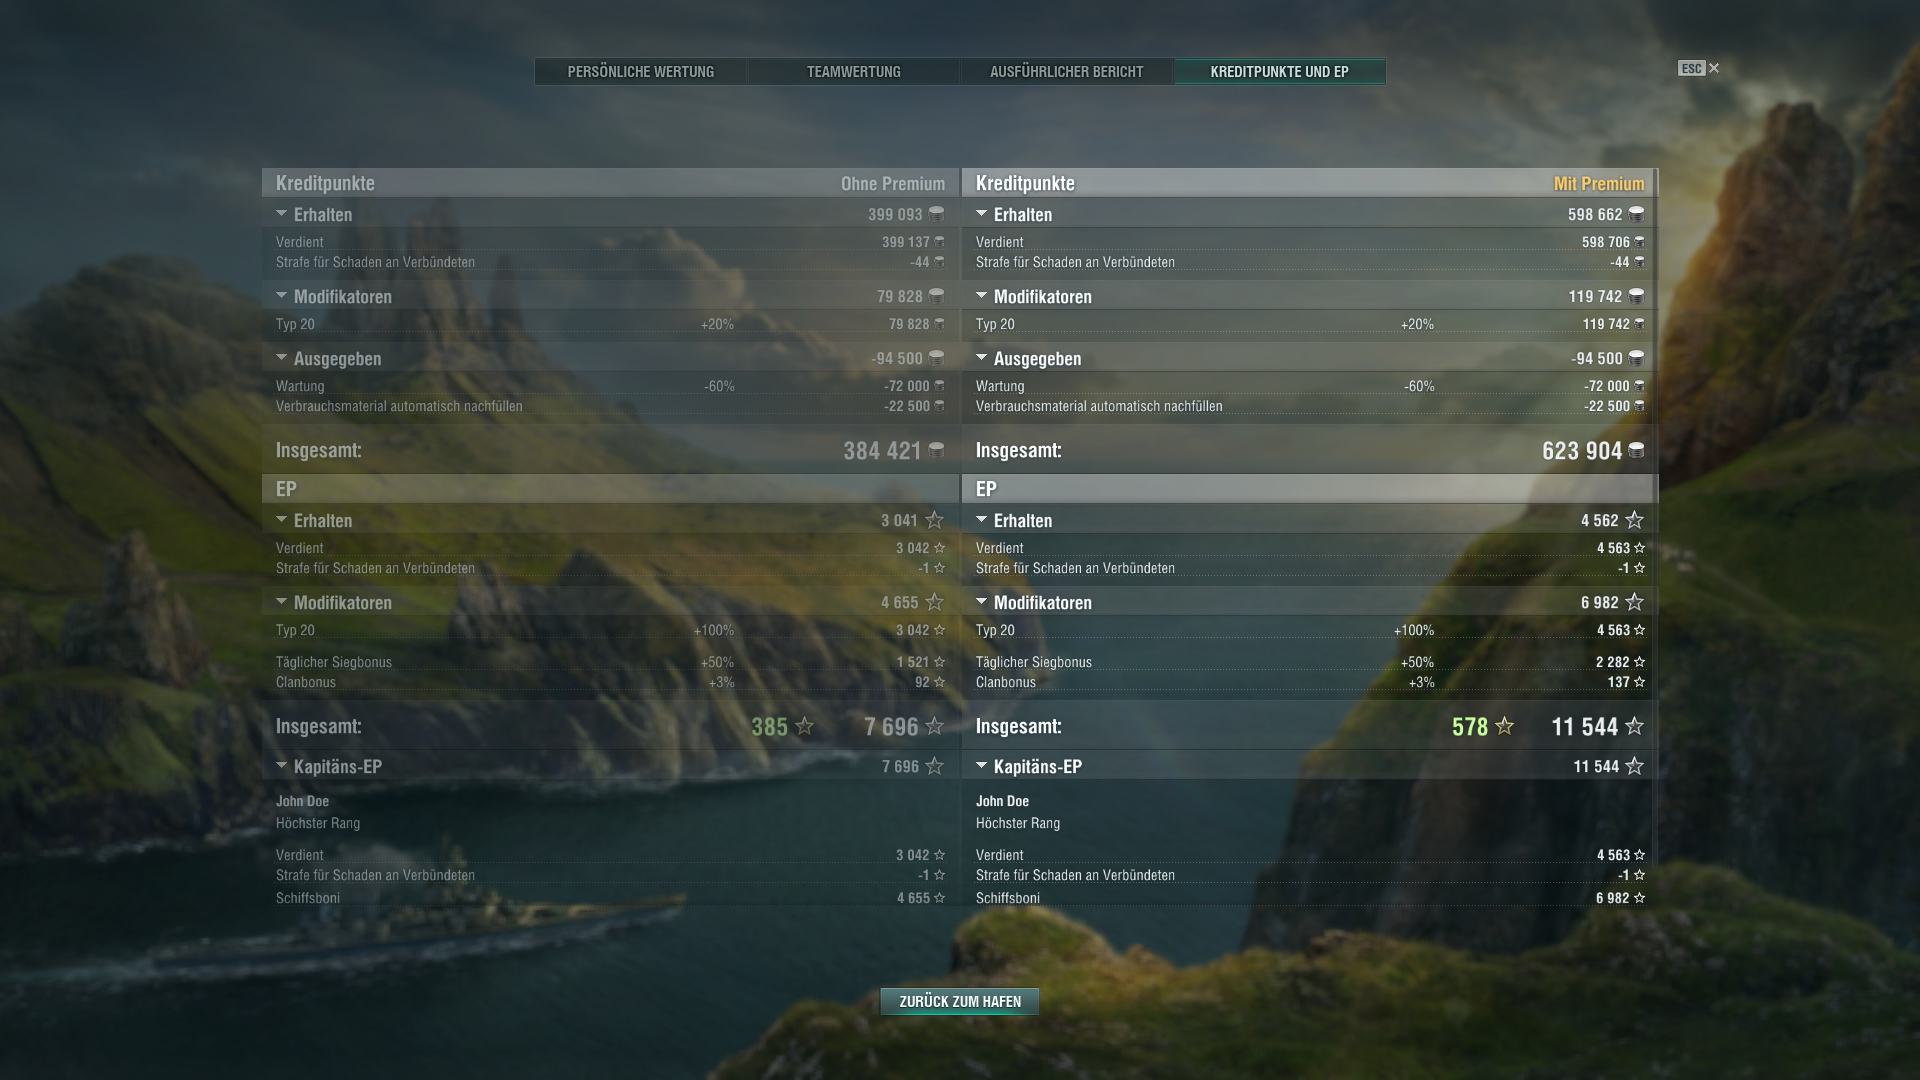Click coin icon beside 79 828 Modifikatoren total
1920x1080 pixels.
pyautogui.click(x=936, y=296)
